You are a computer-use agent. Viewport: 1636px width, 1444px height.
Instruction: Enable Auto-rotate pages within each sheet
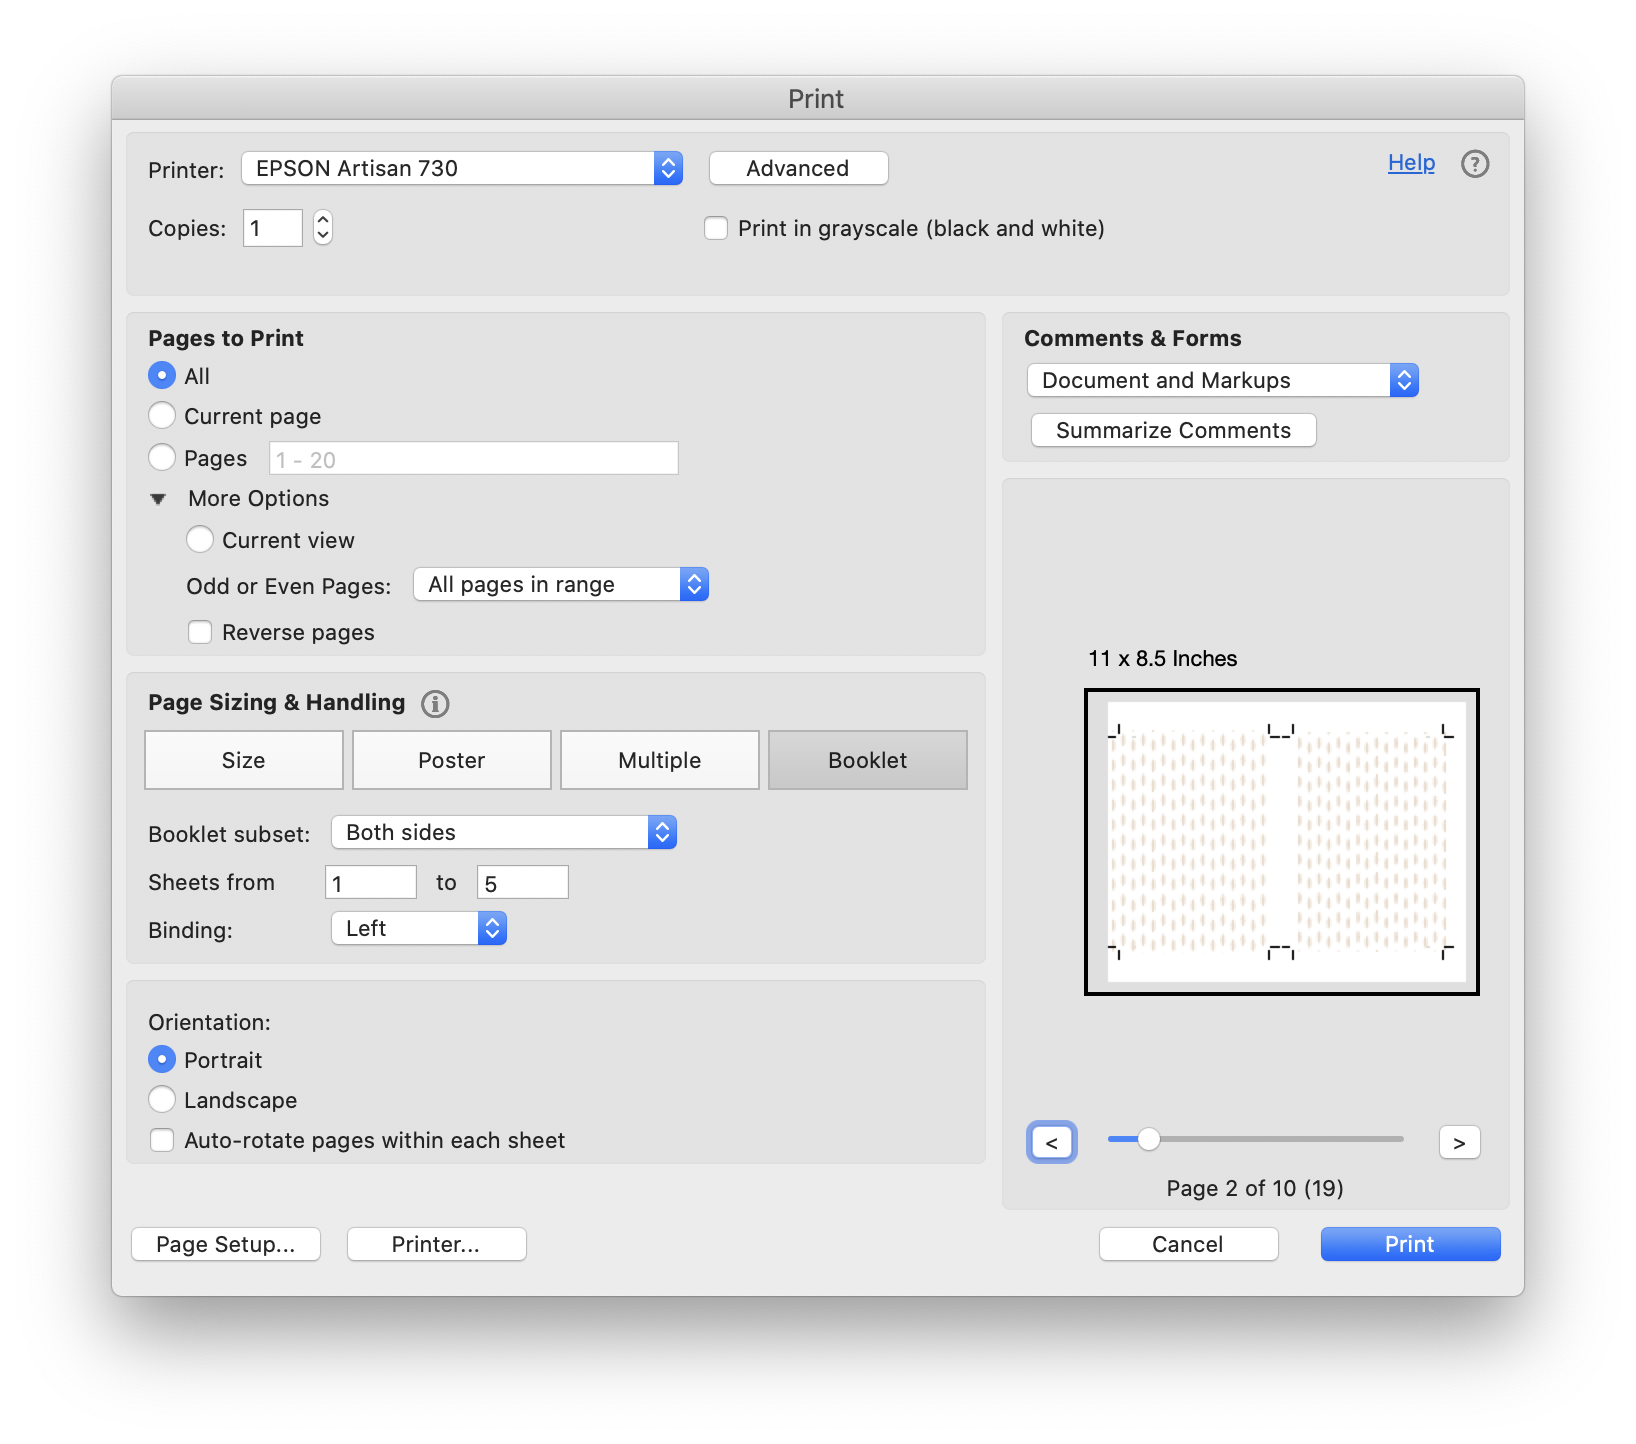pyautogui.click(x=162, y=1139)
